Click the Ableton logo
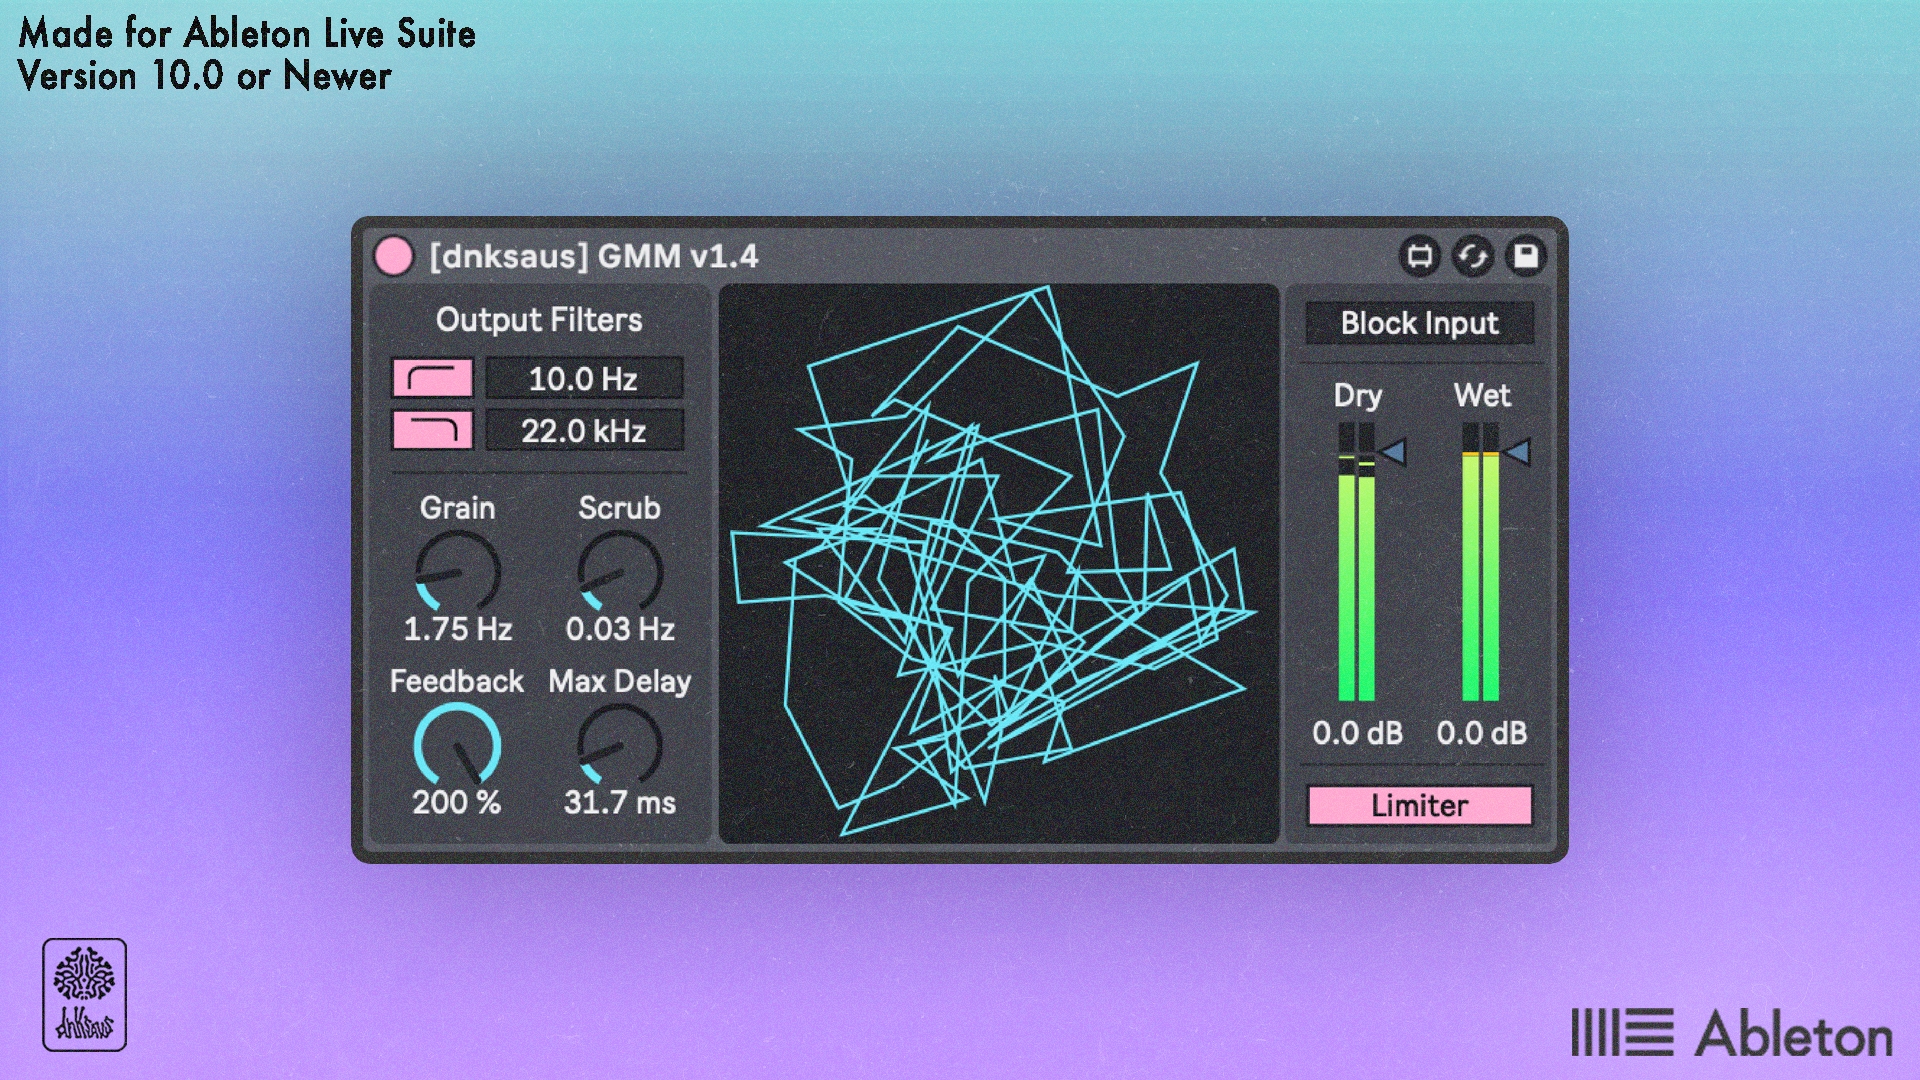The image size is (1920, 1080). (x=1732, y=1033)
